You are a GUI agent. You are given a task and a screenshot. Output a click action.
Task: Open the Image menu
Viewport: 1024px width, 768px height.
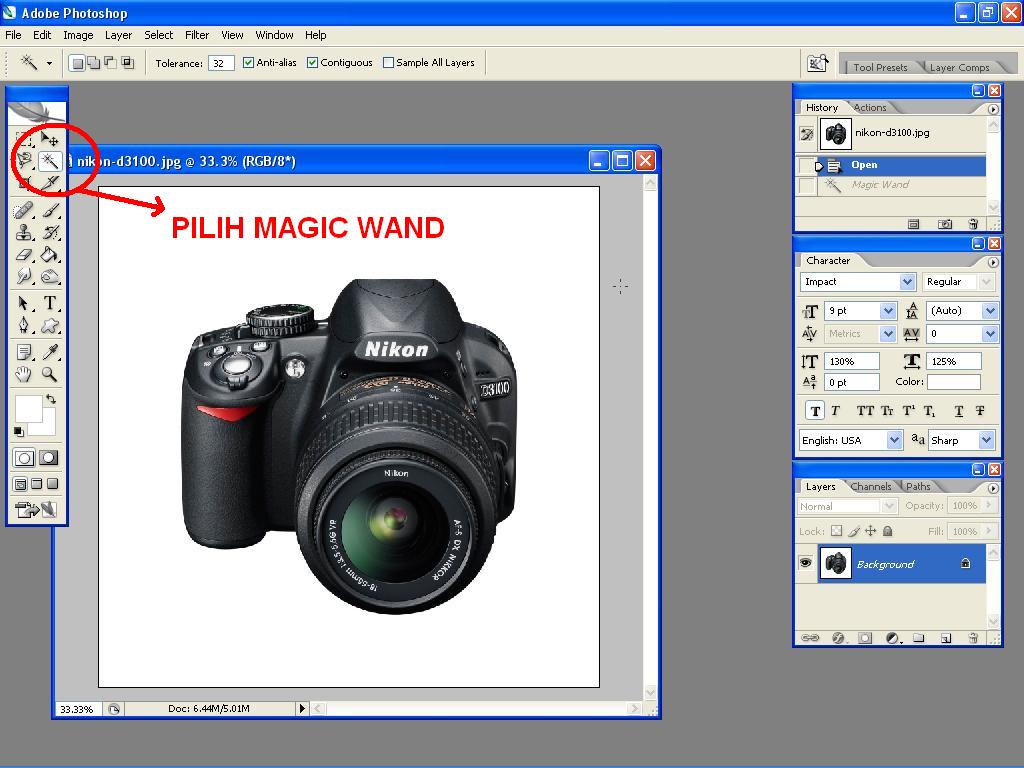tap(78, 35)
